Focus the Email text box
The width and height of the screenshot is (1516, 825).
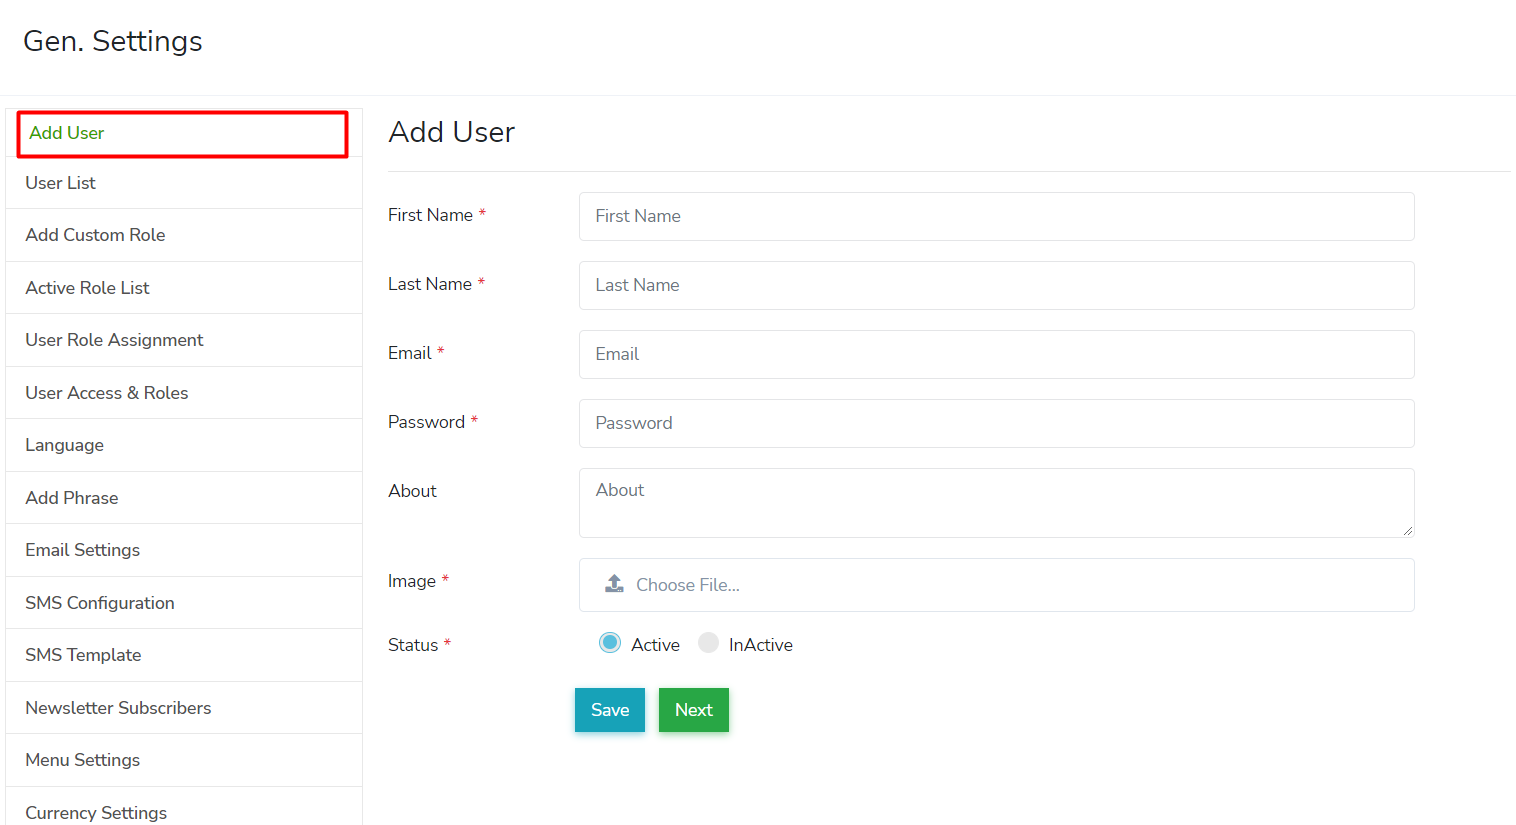[x=996, y=354]
